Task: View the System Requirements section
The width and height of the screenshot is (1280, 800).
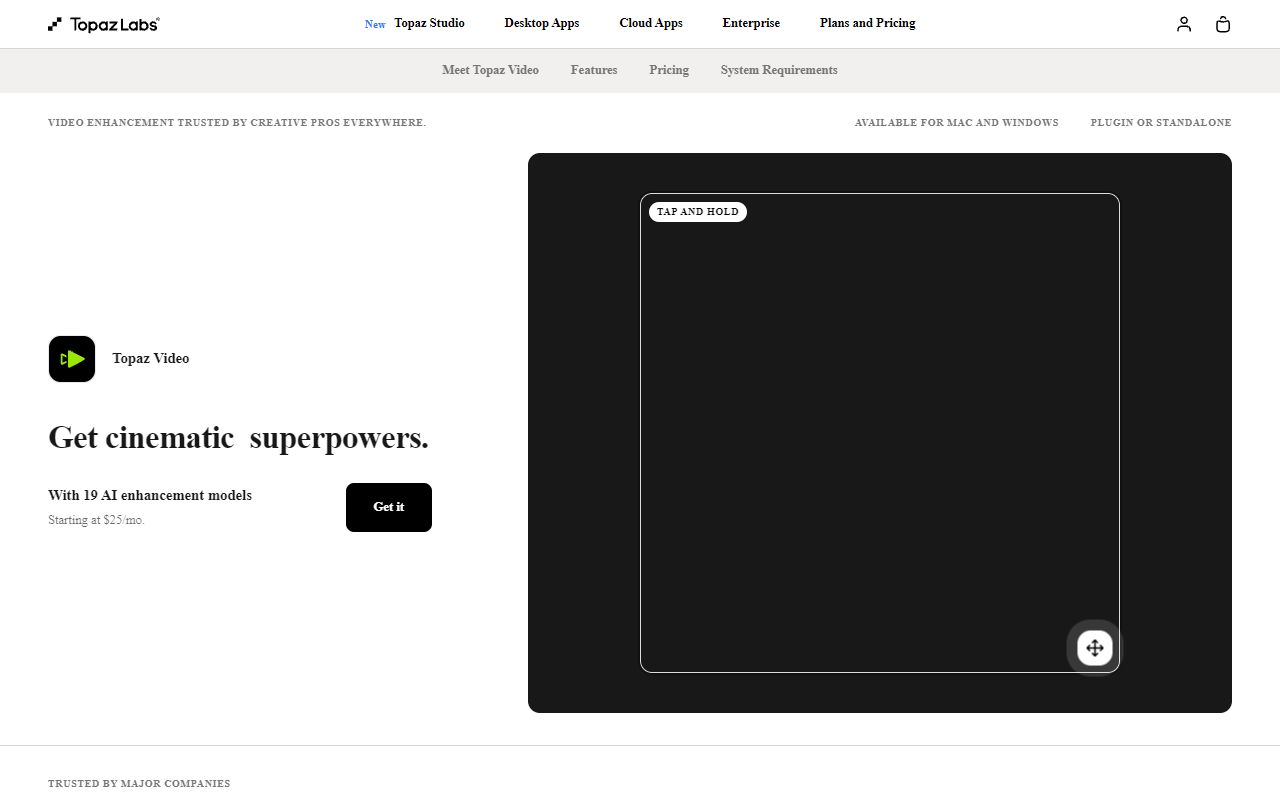Action: click(x=779, y=70)
